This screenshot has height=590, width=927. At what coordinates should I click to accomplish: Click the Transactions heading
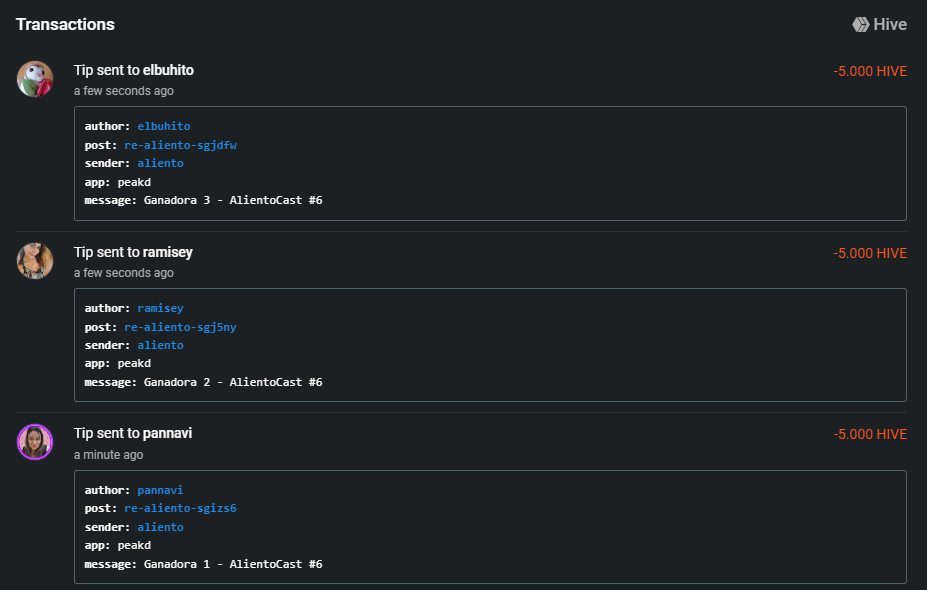coord(65,24)
